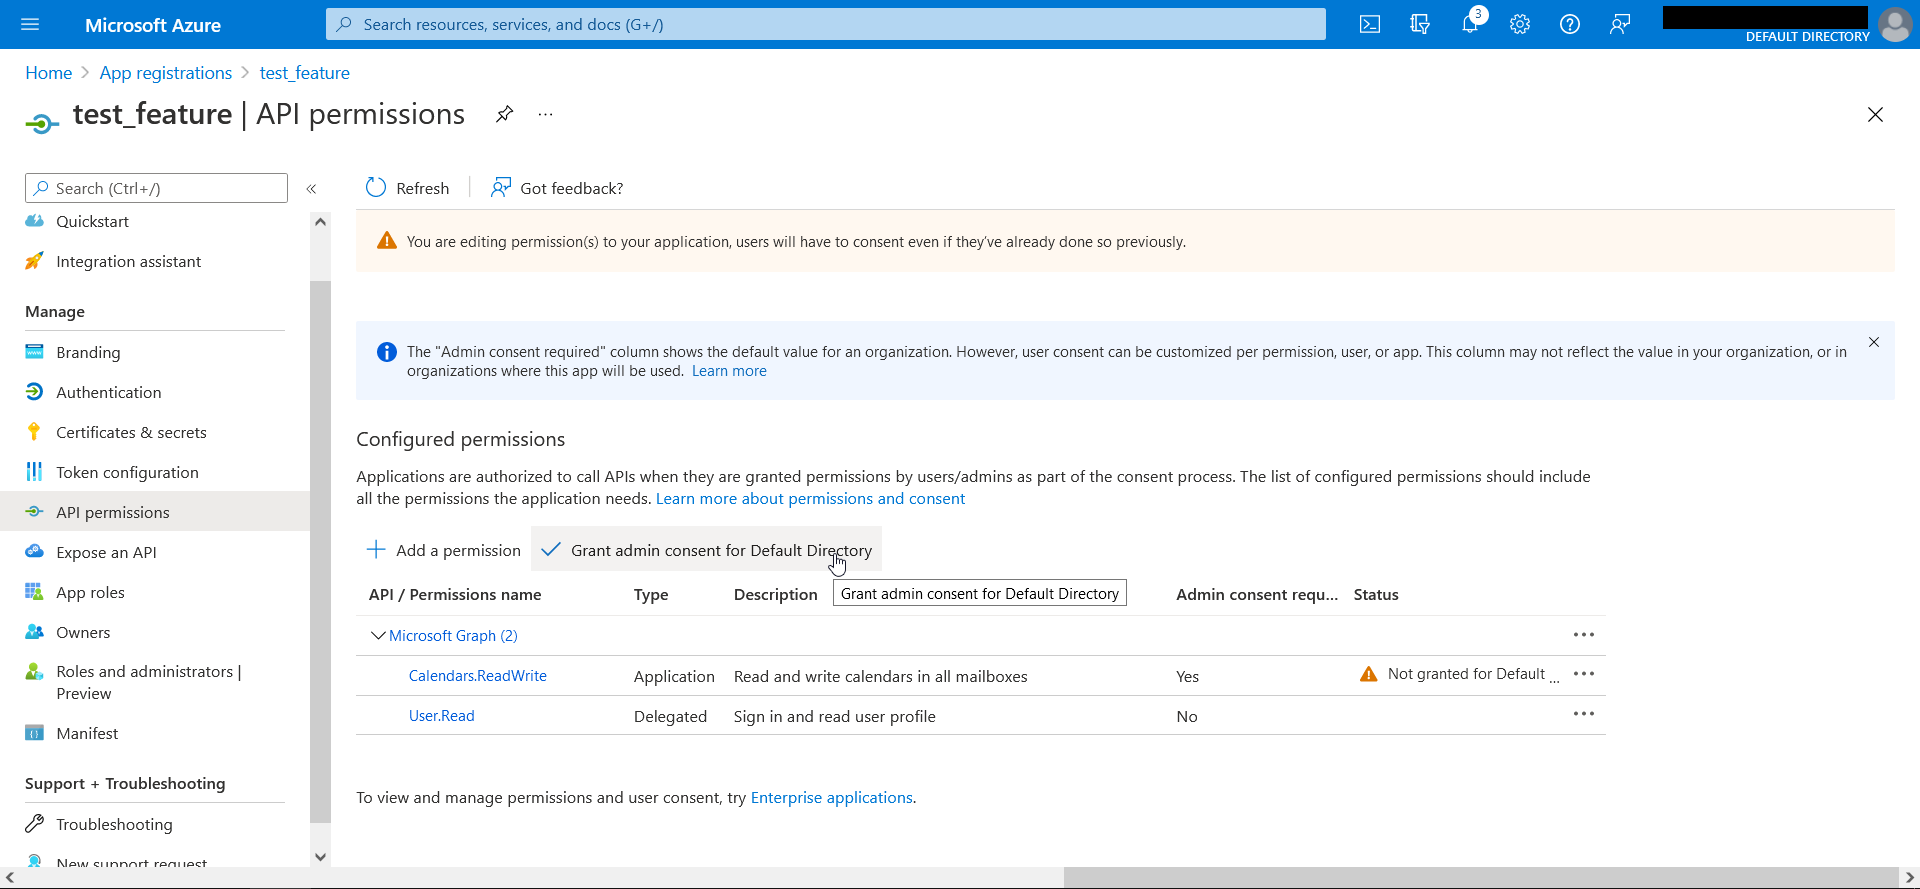
Task: Open the Calendars.ReadWrite permission
Action: 478,676
